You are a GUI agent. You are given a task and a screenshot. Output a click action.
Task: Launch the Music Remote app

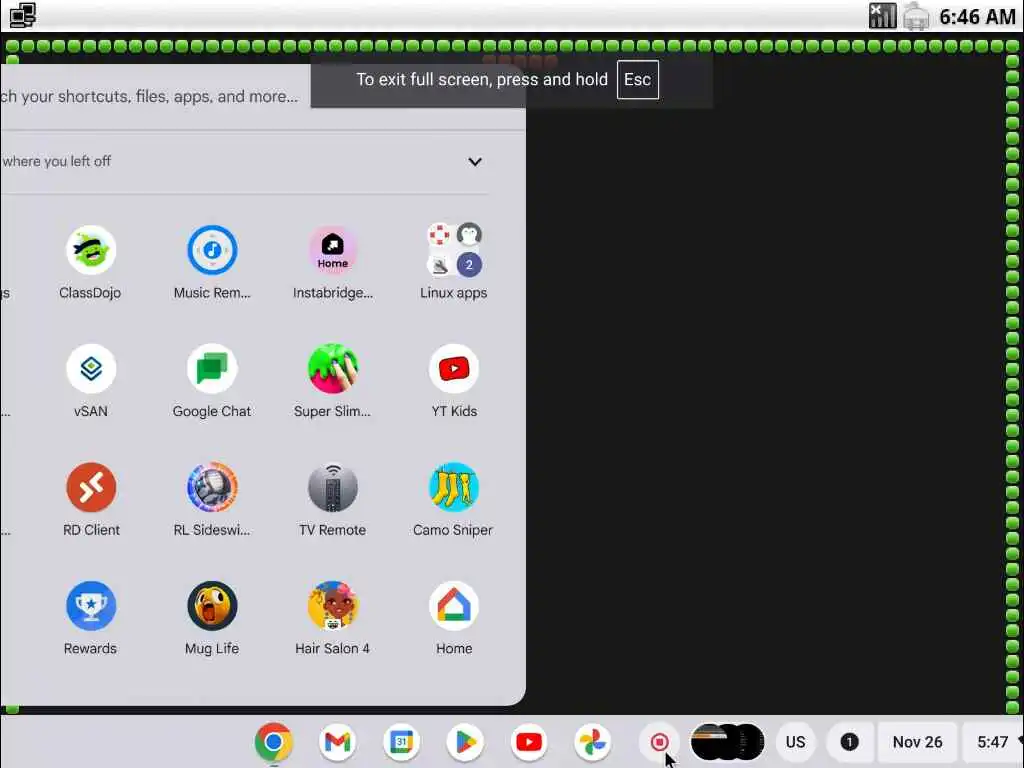(212, 250)
